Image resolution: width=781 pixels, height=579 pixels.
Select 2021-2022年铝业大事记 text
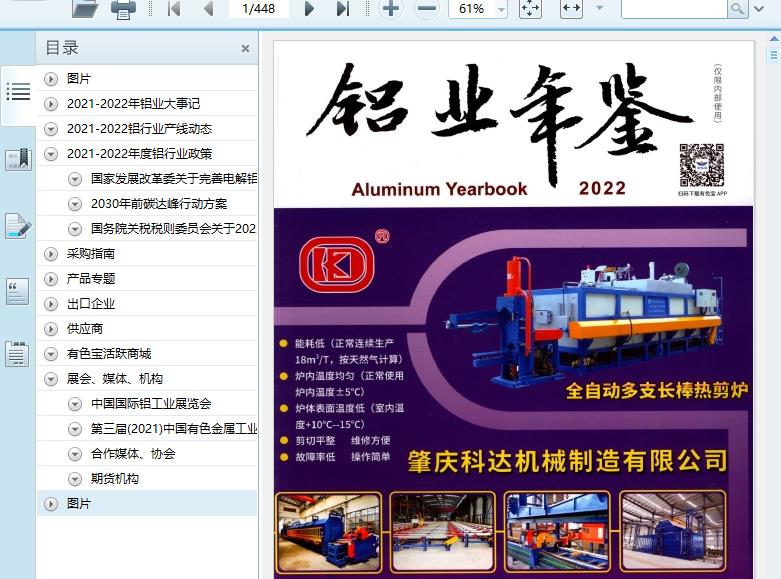(x=133, y=104)
